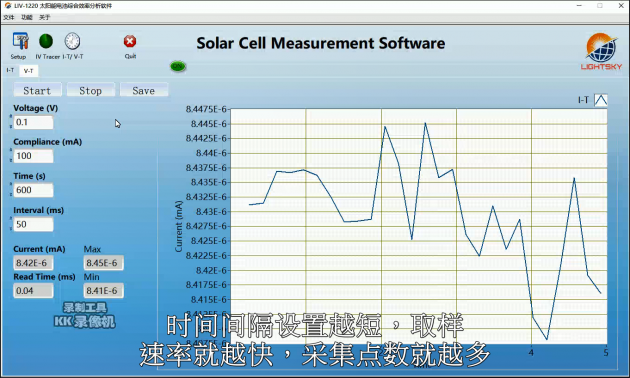Adjust the Time value stepper arrows
Viewport: 630px width, 378px height.
point(10,190)
